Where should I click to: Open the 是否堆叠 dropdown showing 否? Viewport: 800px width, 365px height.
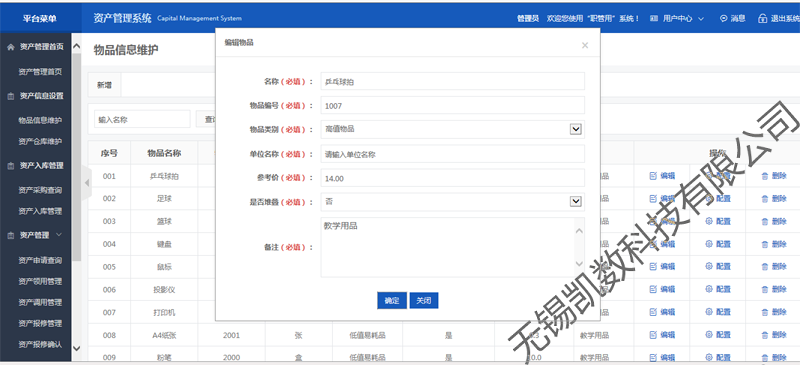(576, 202)
